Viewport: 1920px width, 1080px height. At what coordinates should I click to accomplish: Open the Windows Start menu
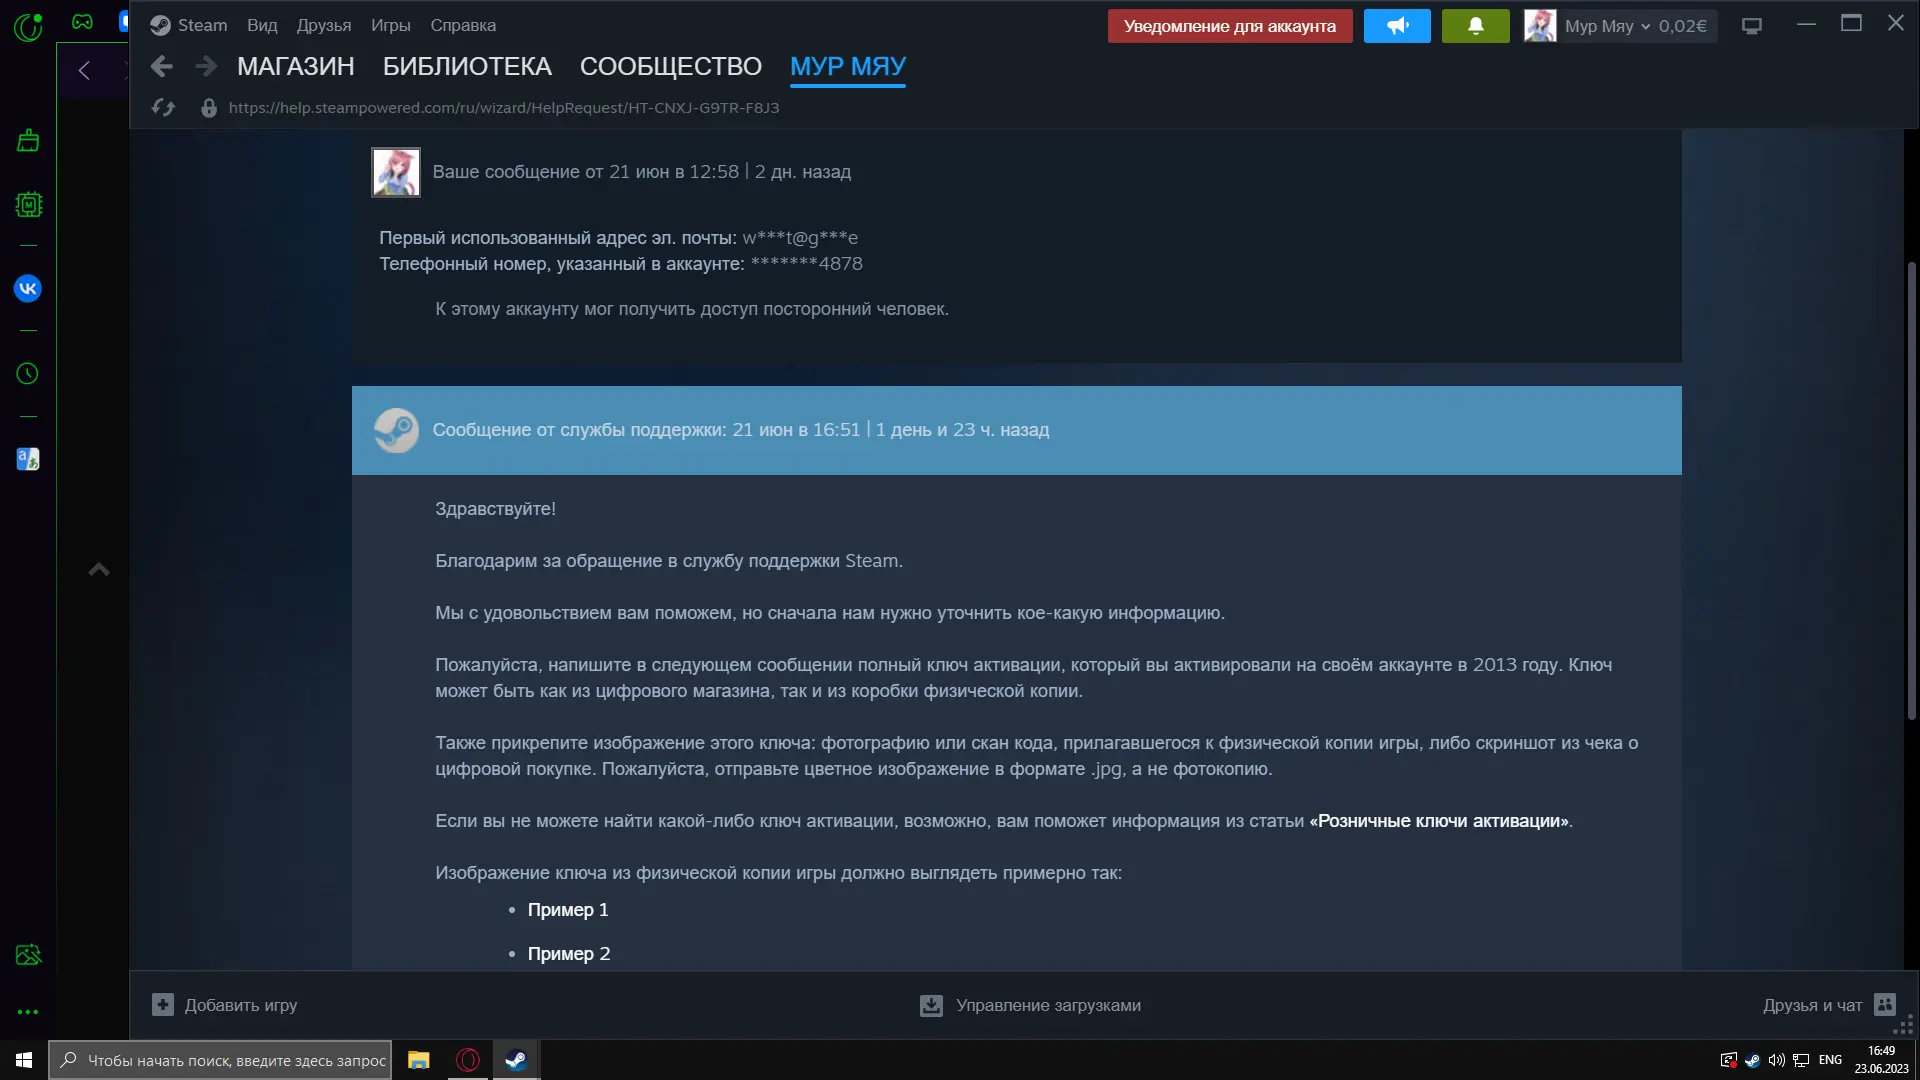click(x=24, y=1060)
